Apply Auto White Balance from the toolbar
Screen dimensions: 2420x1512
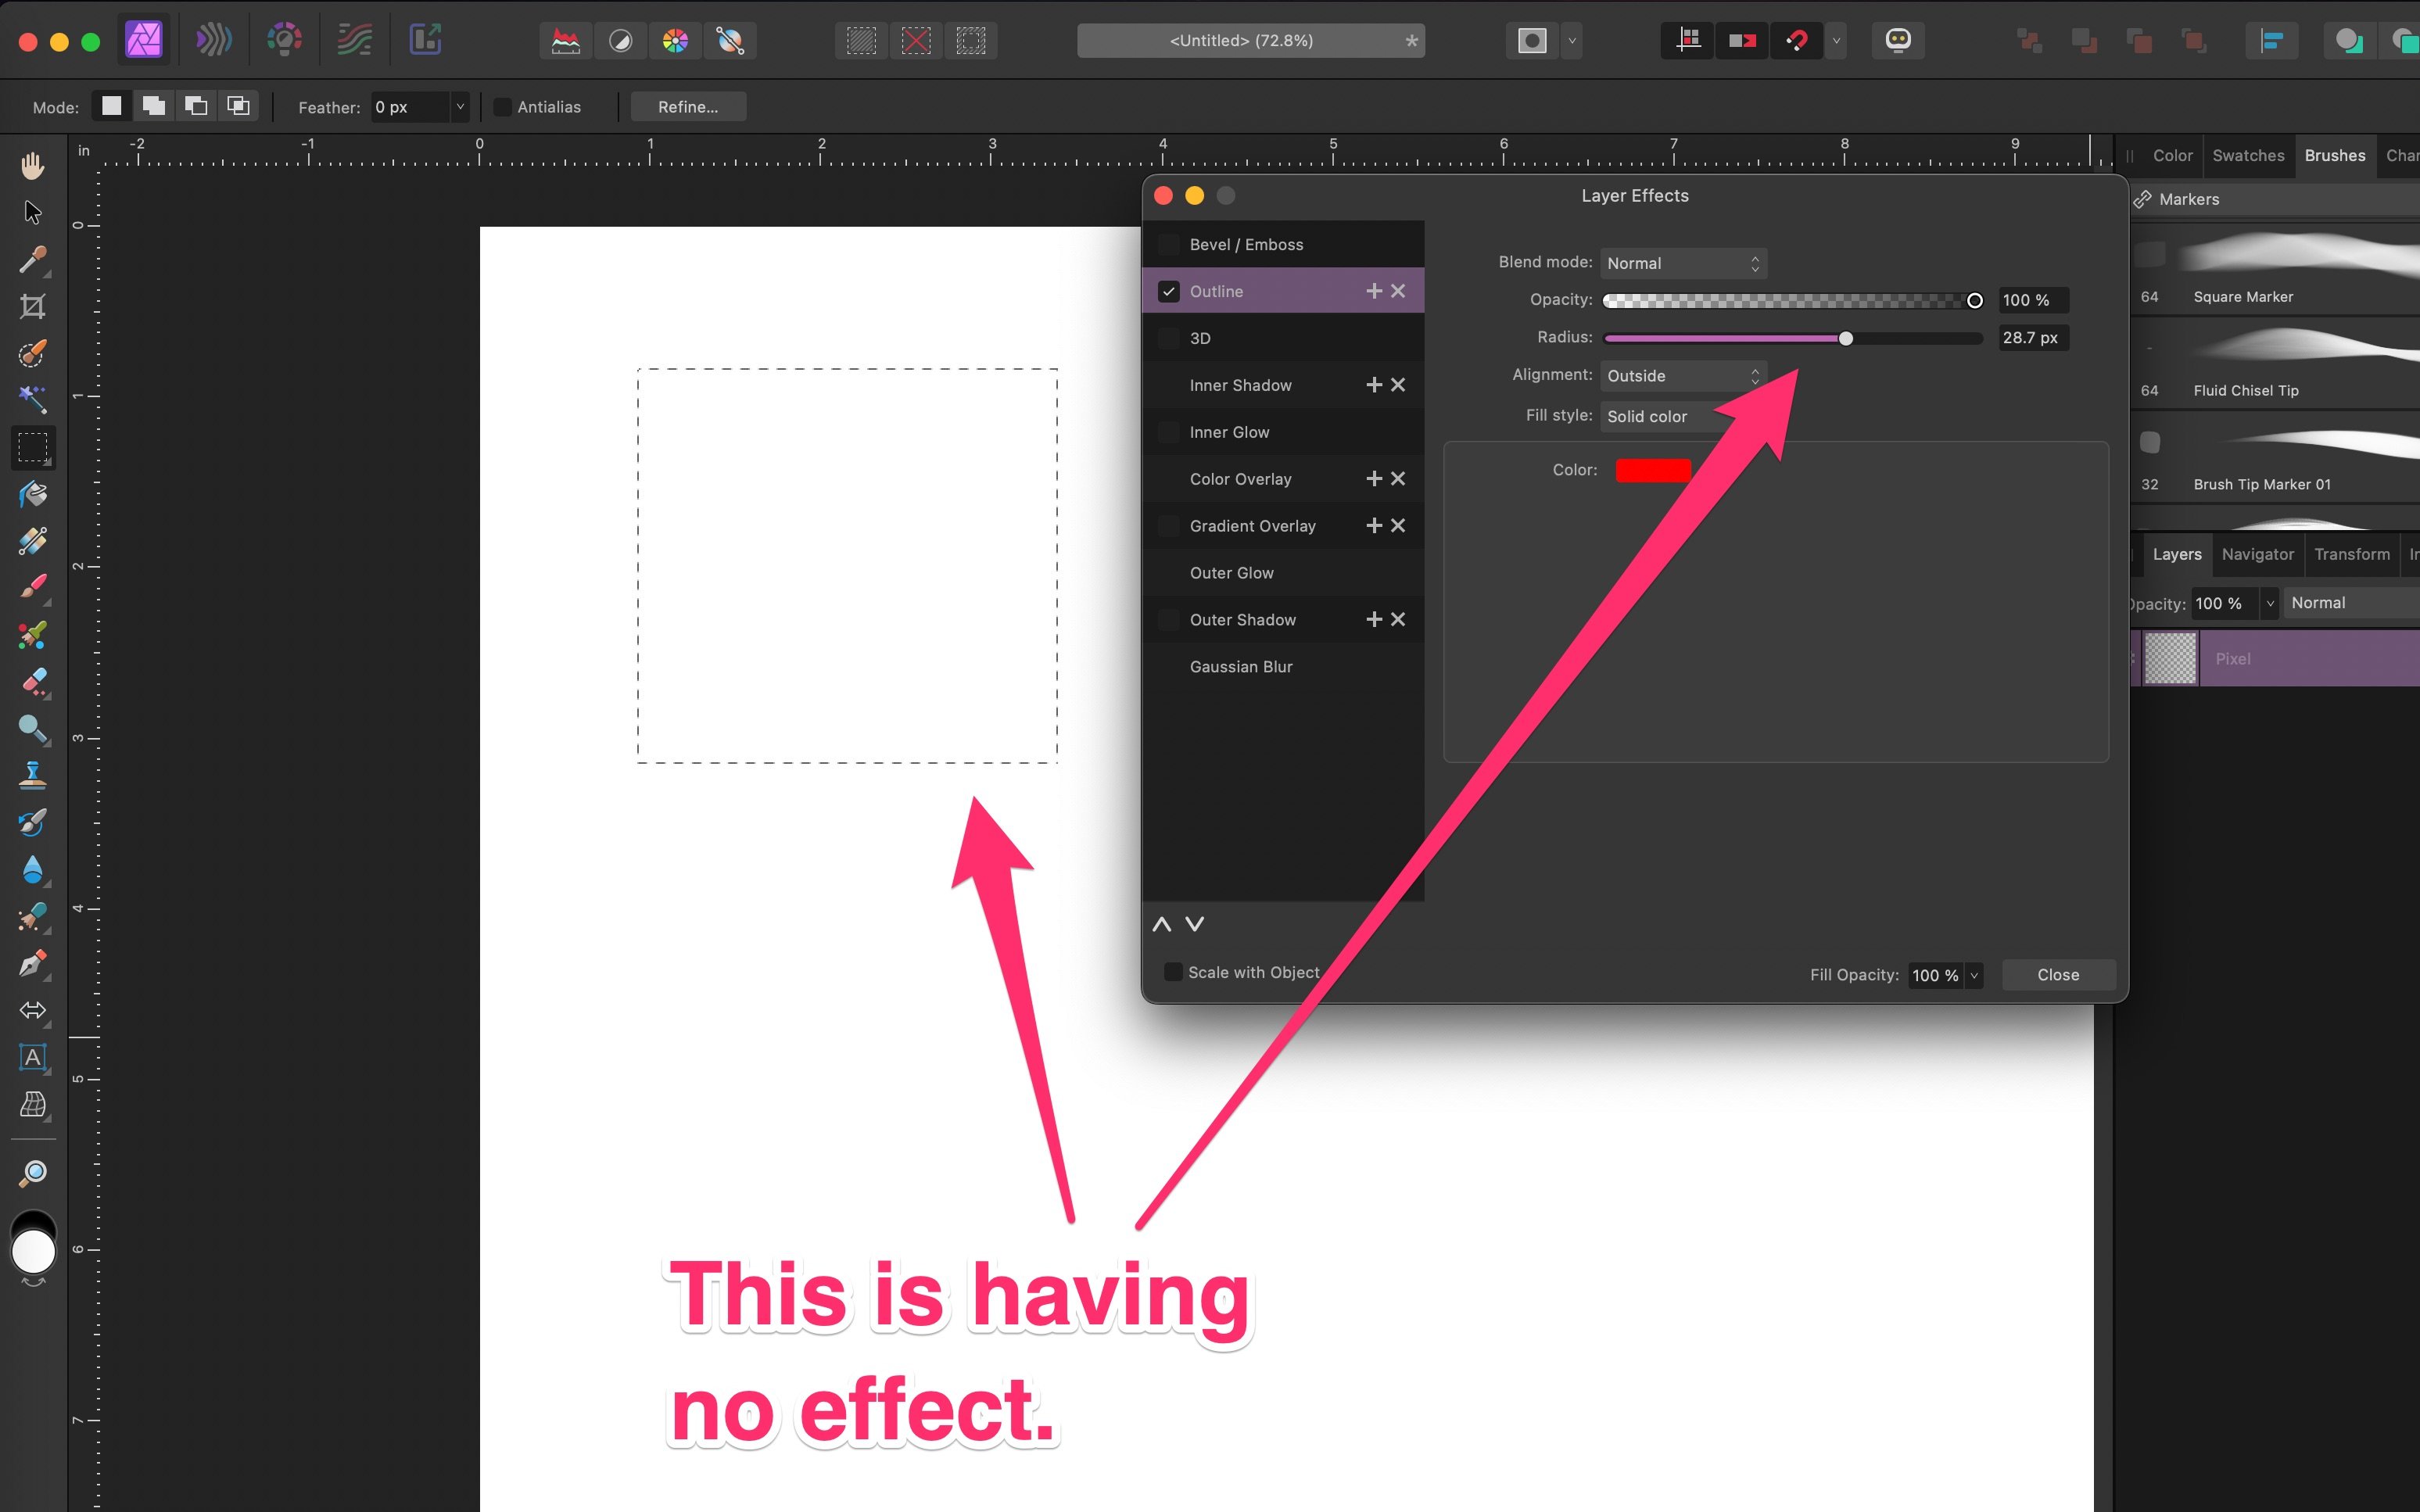(730, 40)
